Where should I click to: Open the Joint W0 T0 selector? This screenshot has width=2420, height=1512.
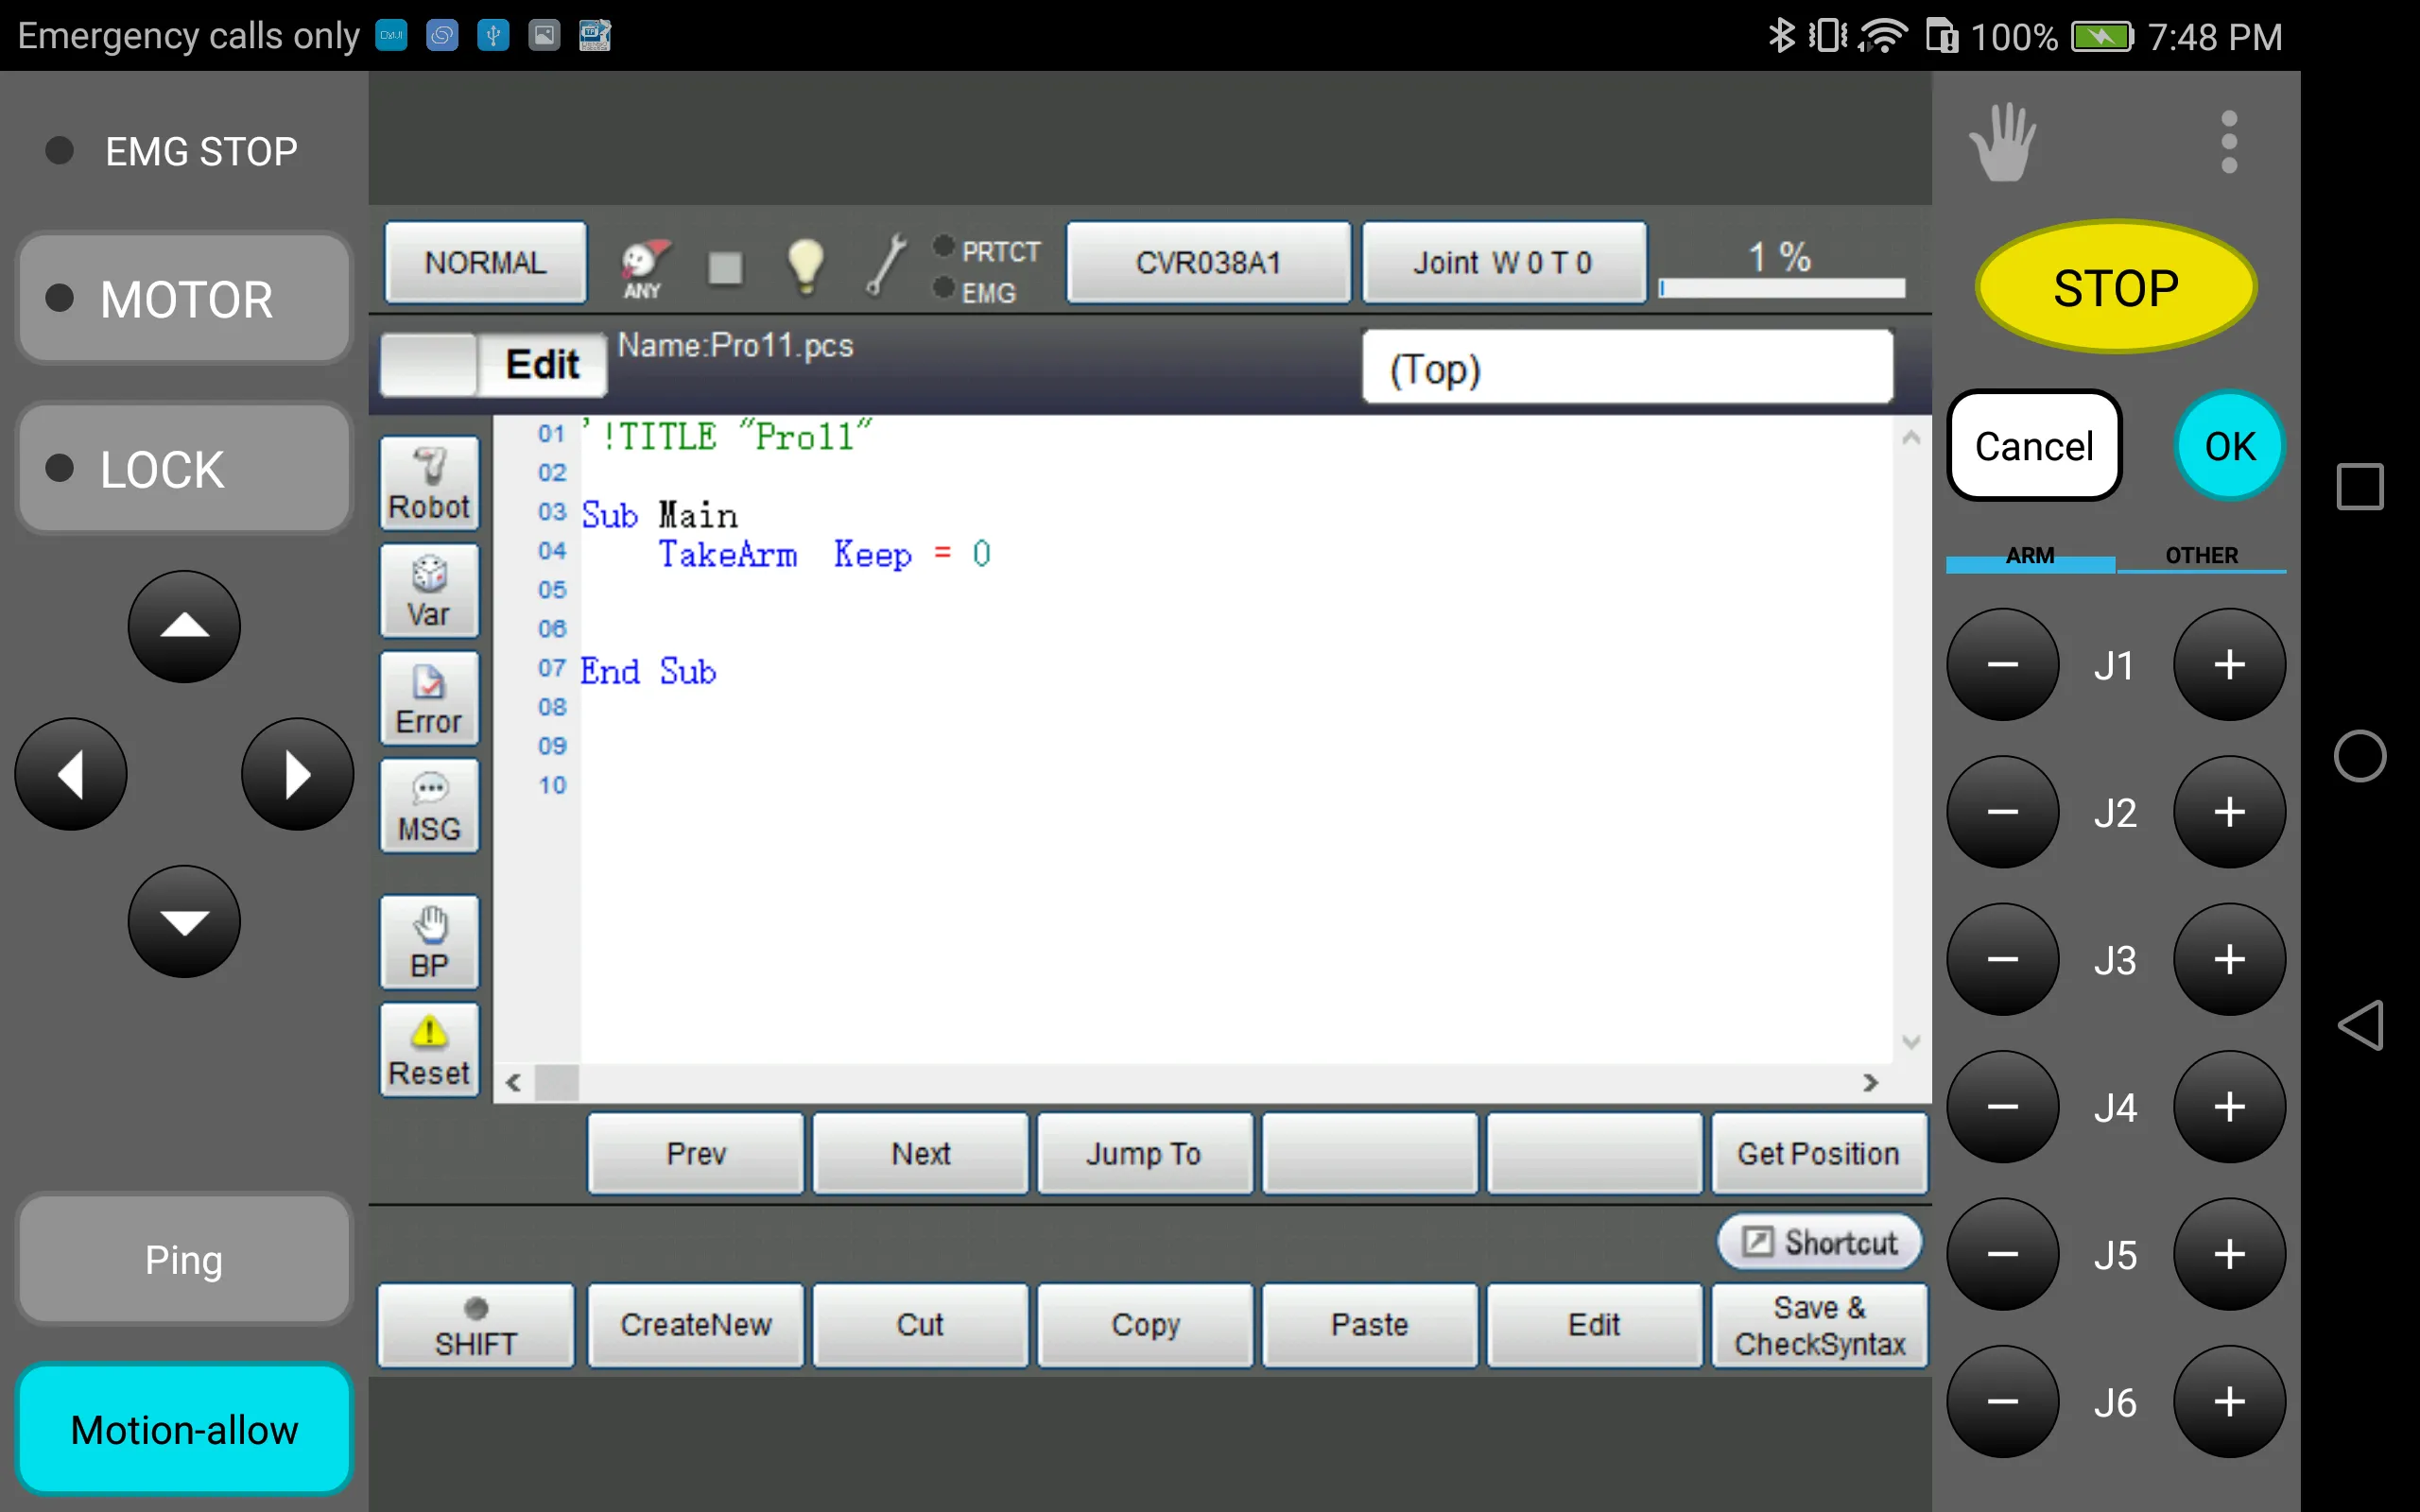click(1503, 262)
